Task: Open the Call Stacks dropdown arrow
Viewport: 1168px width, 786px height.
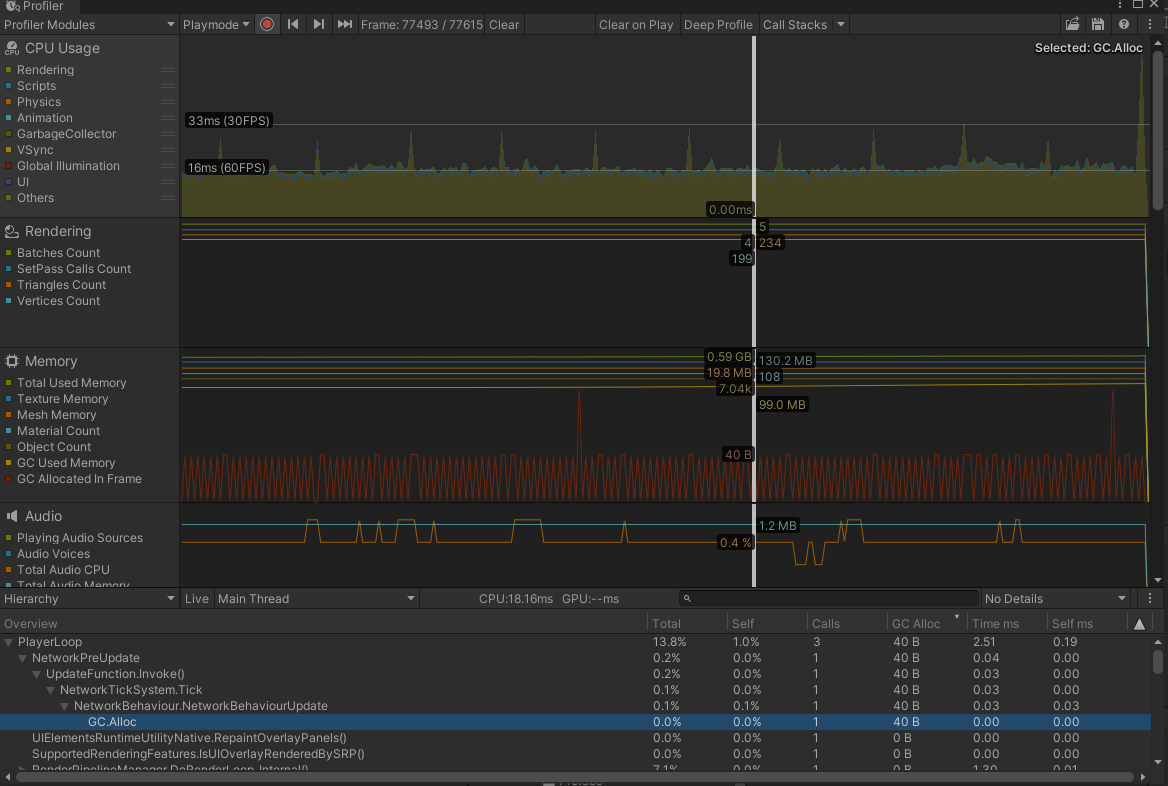Action: click(x=840, y=25)
